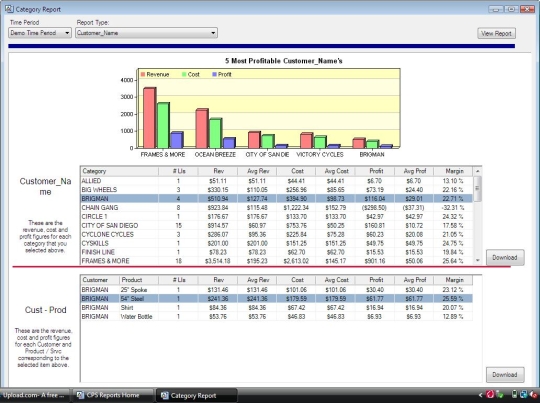Select the ALLIED row
The height and width of the screenshot is (403, 540).
point(277,181)
